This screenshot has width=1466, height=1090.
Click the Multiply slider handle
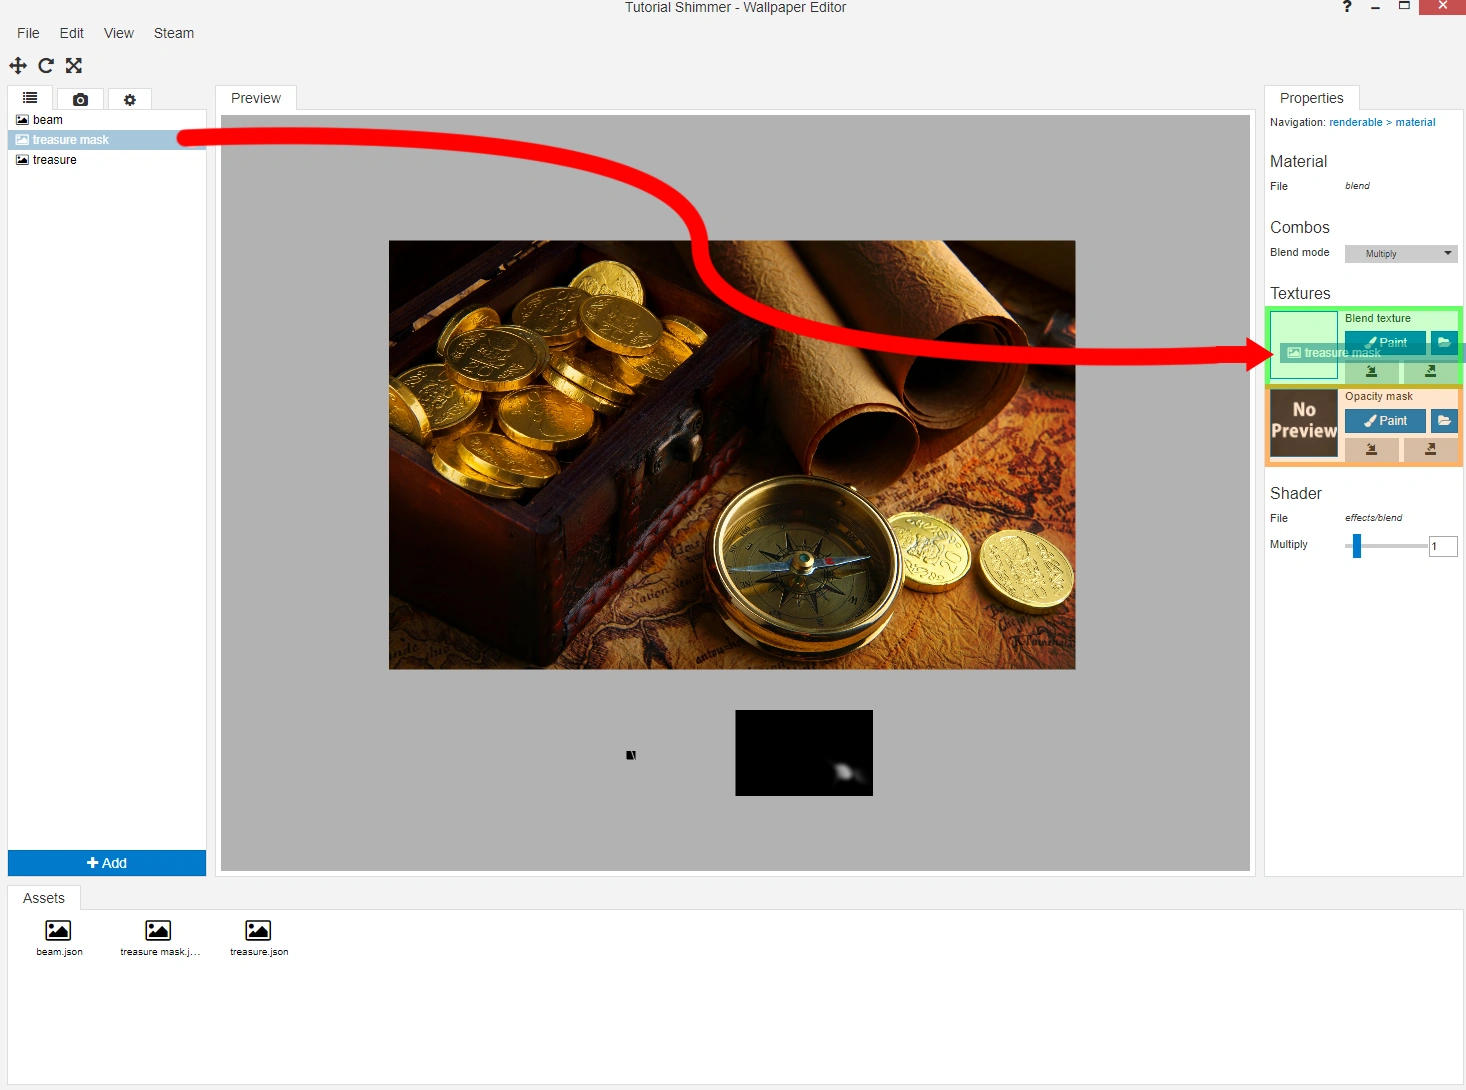(1357, 546)
